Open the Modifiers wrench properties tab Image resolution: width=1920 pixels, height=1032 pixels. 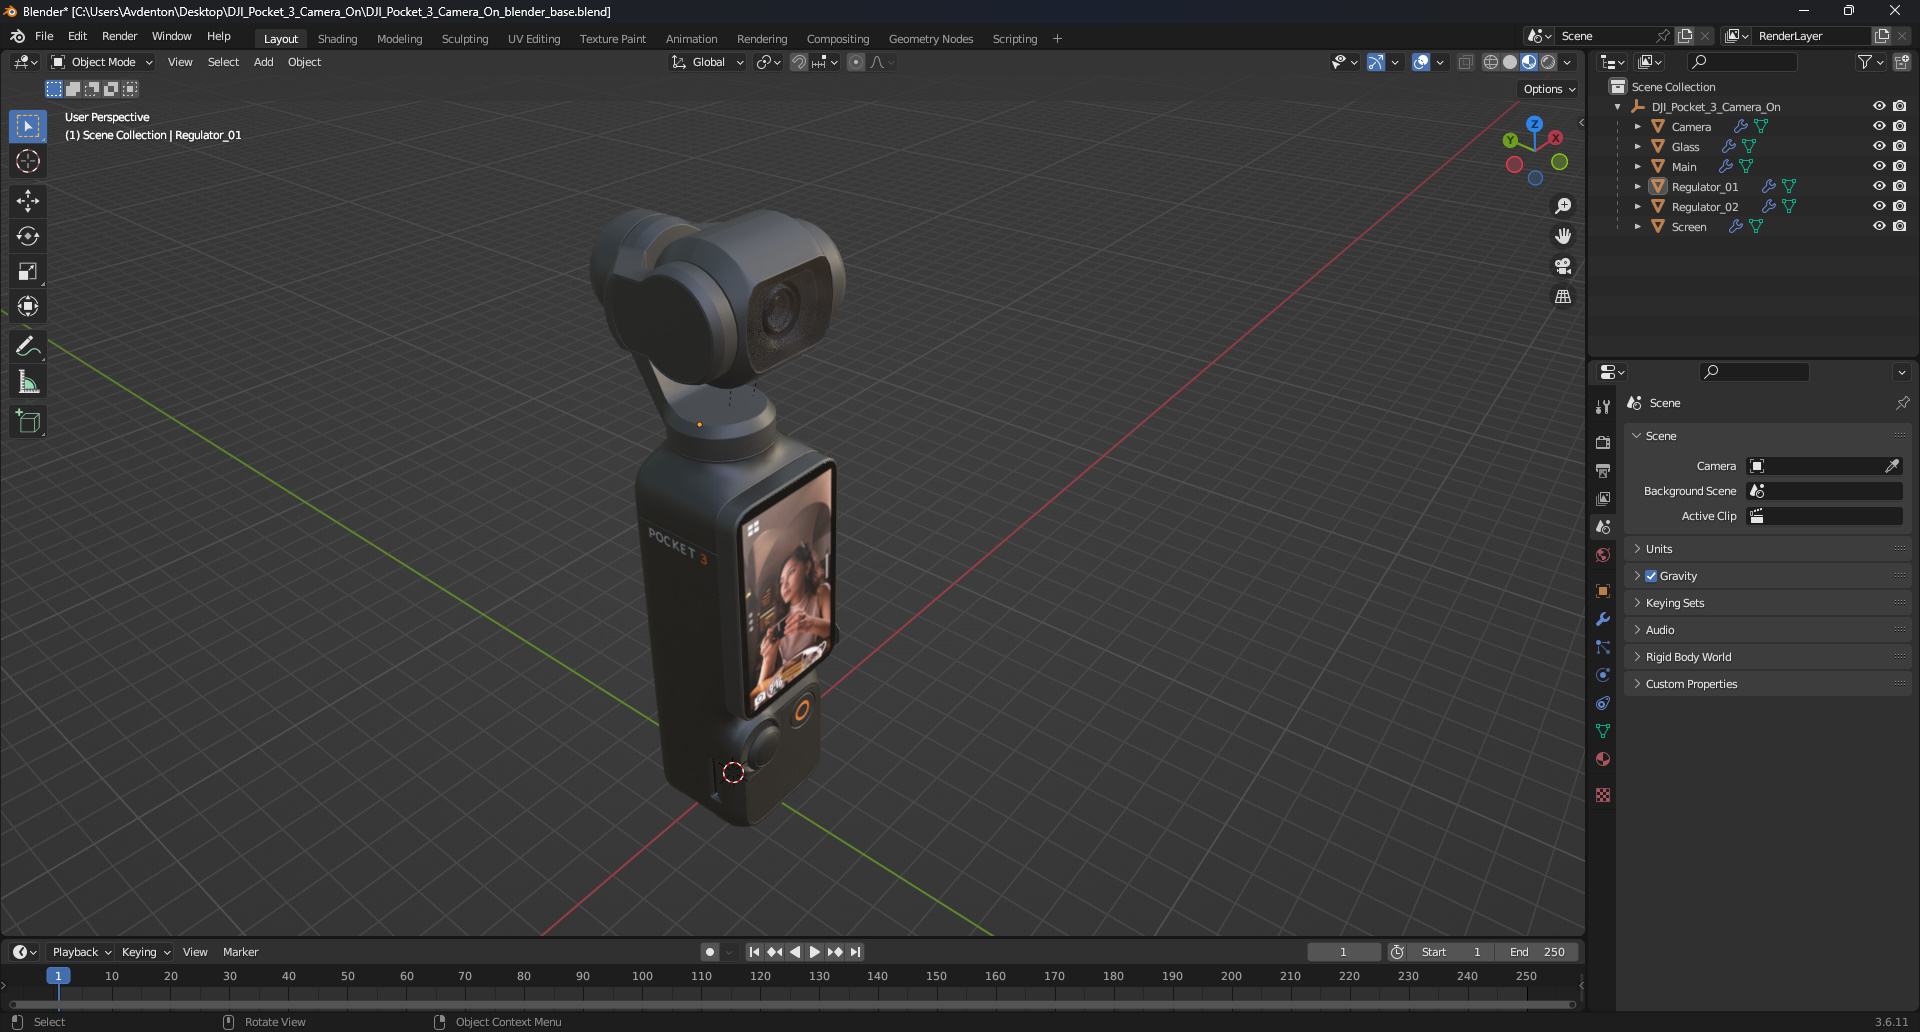coord(1603,619)
